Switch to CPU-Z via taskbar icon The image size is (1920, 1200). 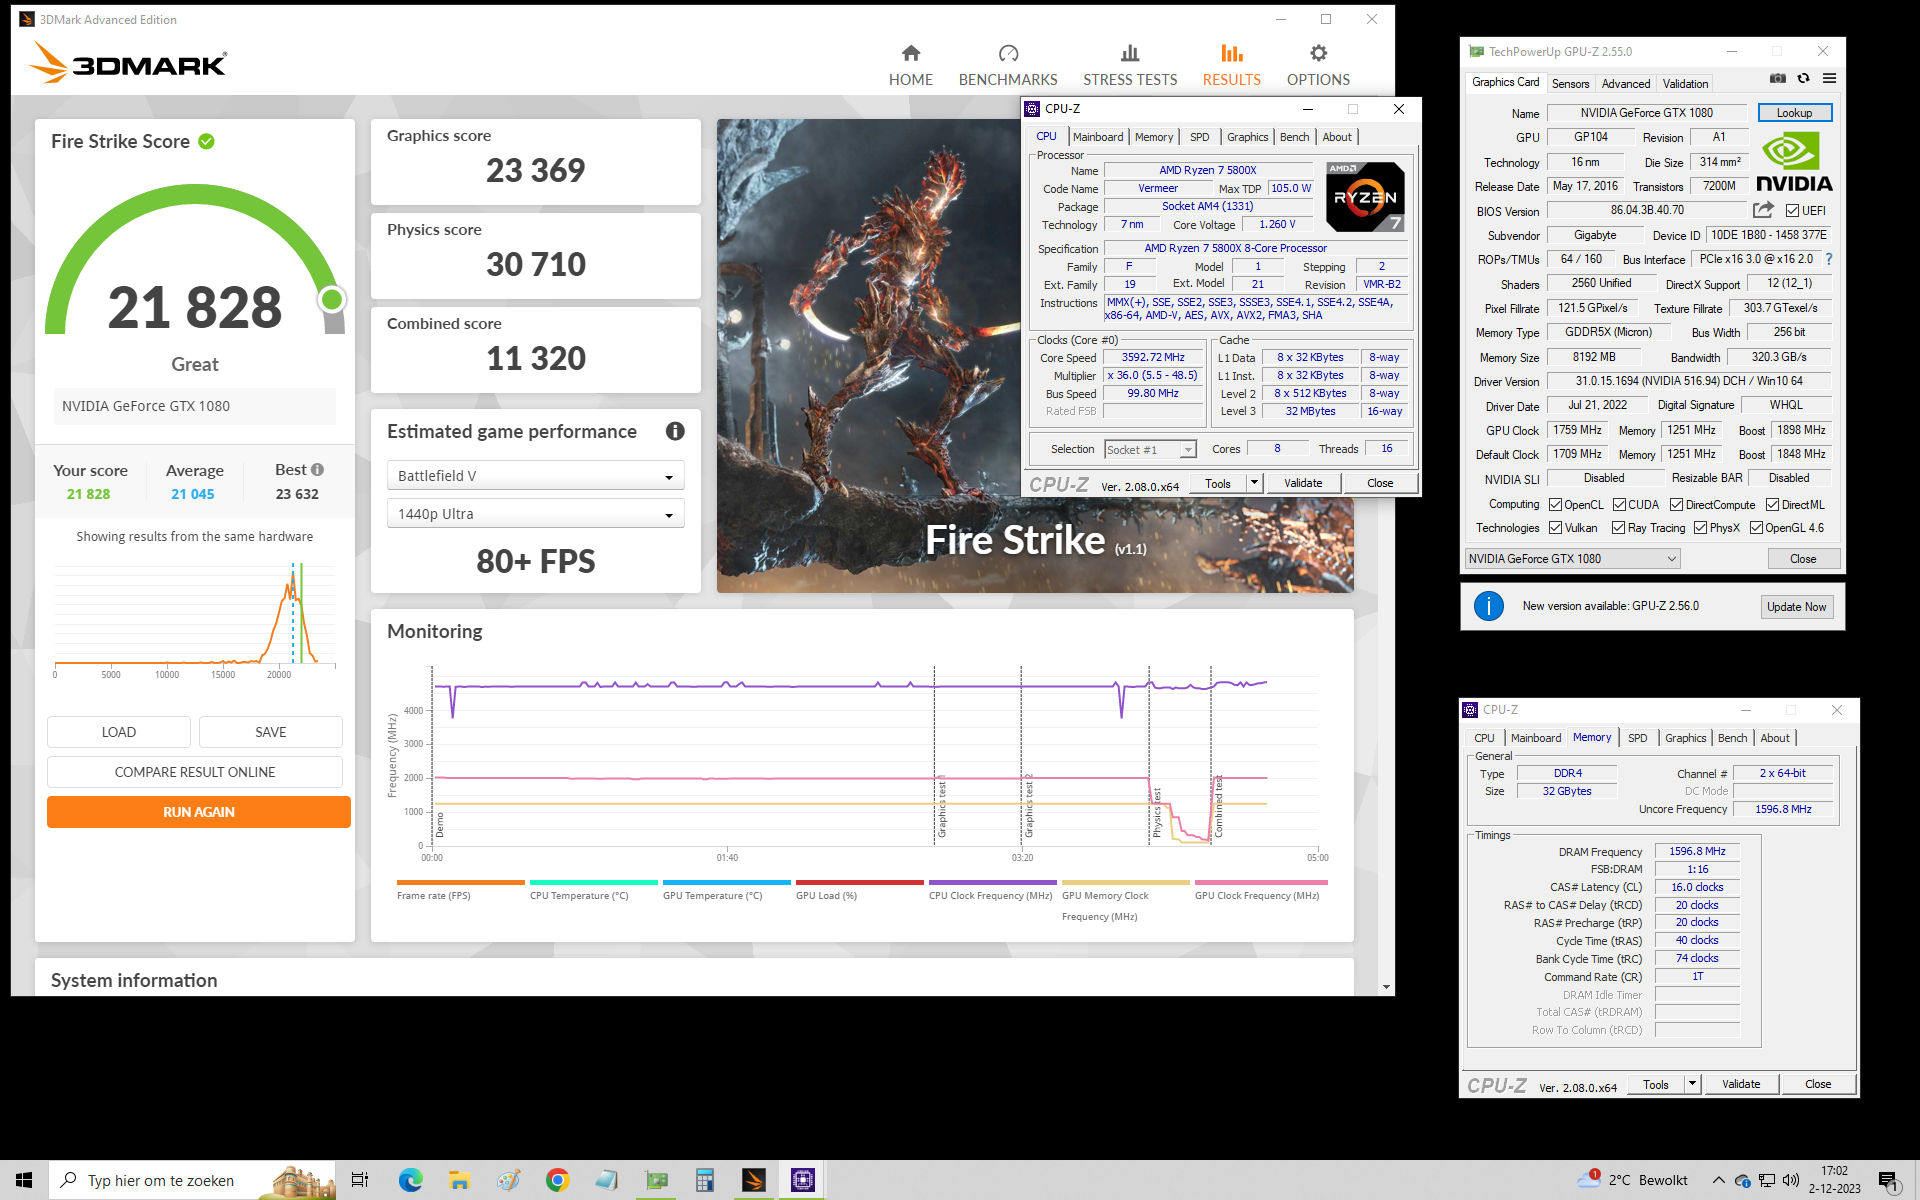coord(803,1180)
